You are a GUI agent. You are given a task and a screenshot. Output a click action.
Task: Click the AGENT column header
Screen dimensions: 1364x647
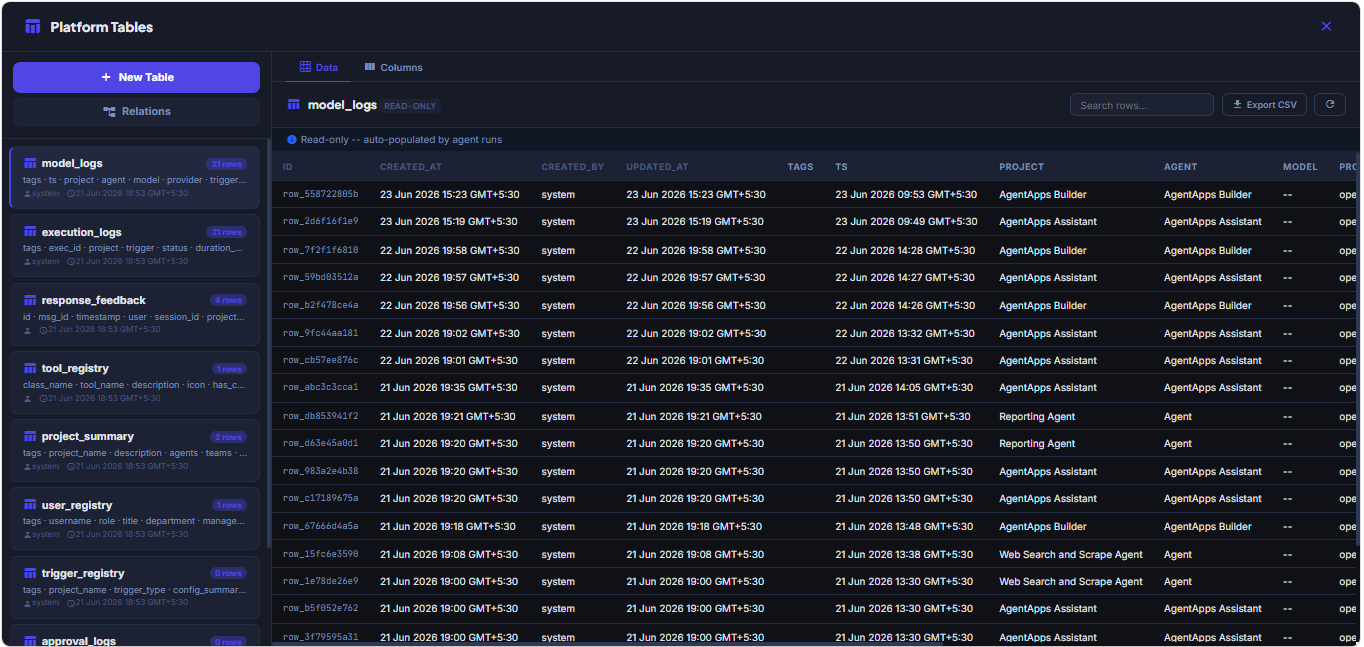[x=1181, y=167]
